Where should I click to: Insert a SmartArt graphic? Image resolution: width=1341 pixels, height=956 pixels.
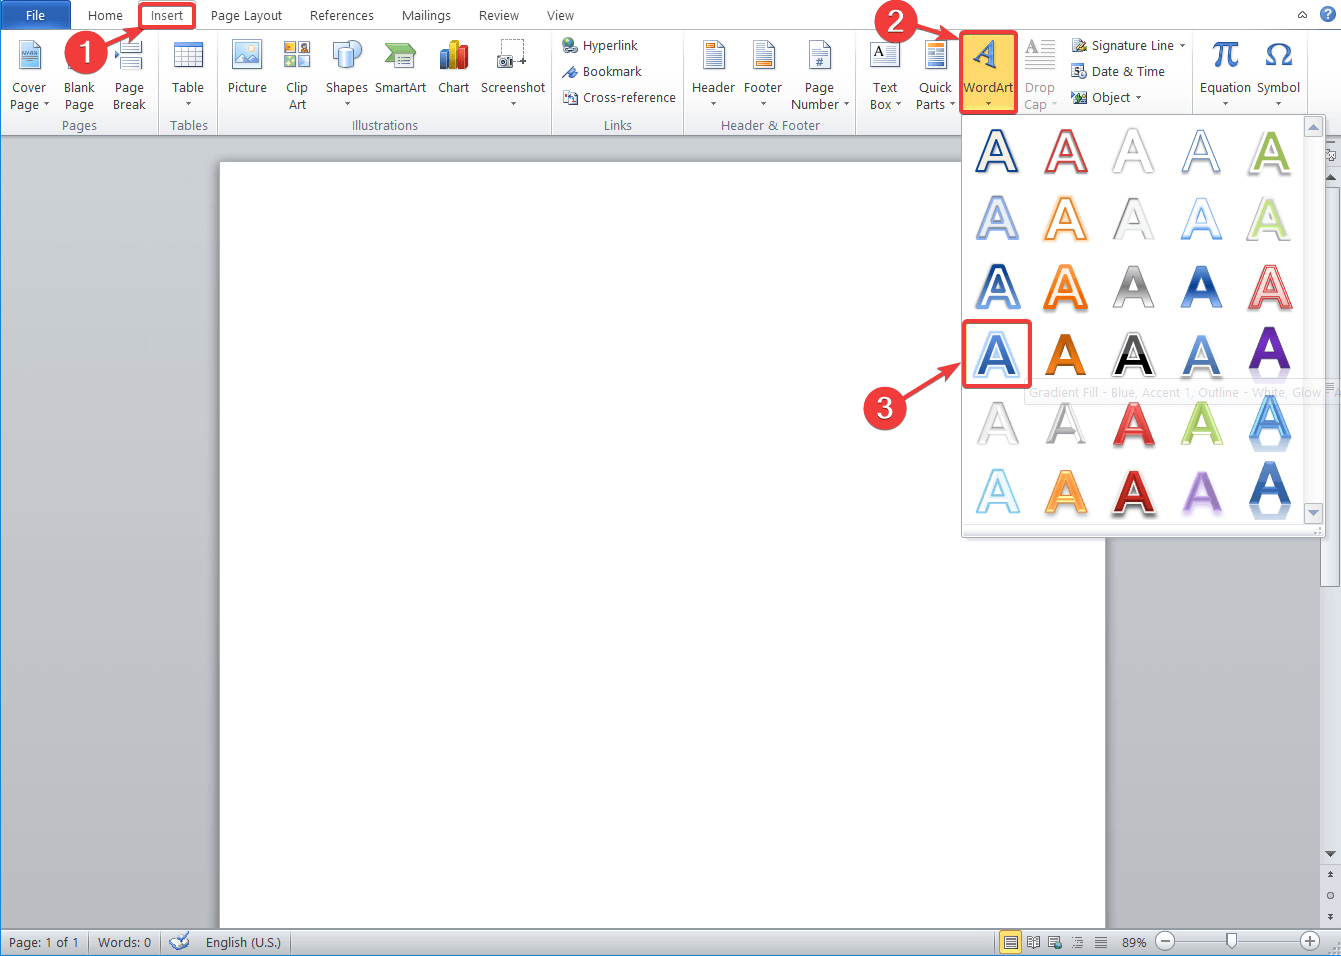coord(400,70)
